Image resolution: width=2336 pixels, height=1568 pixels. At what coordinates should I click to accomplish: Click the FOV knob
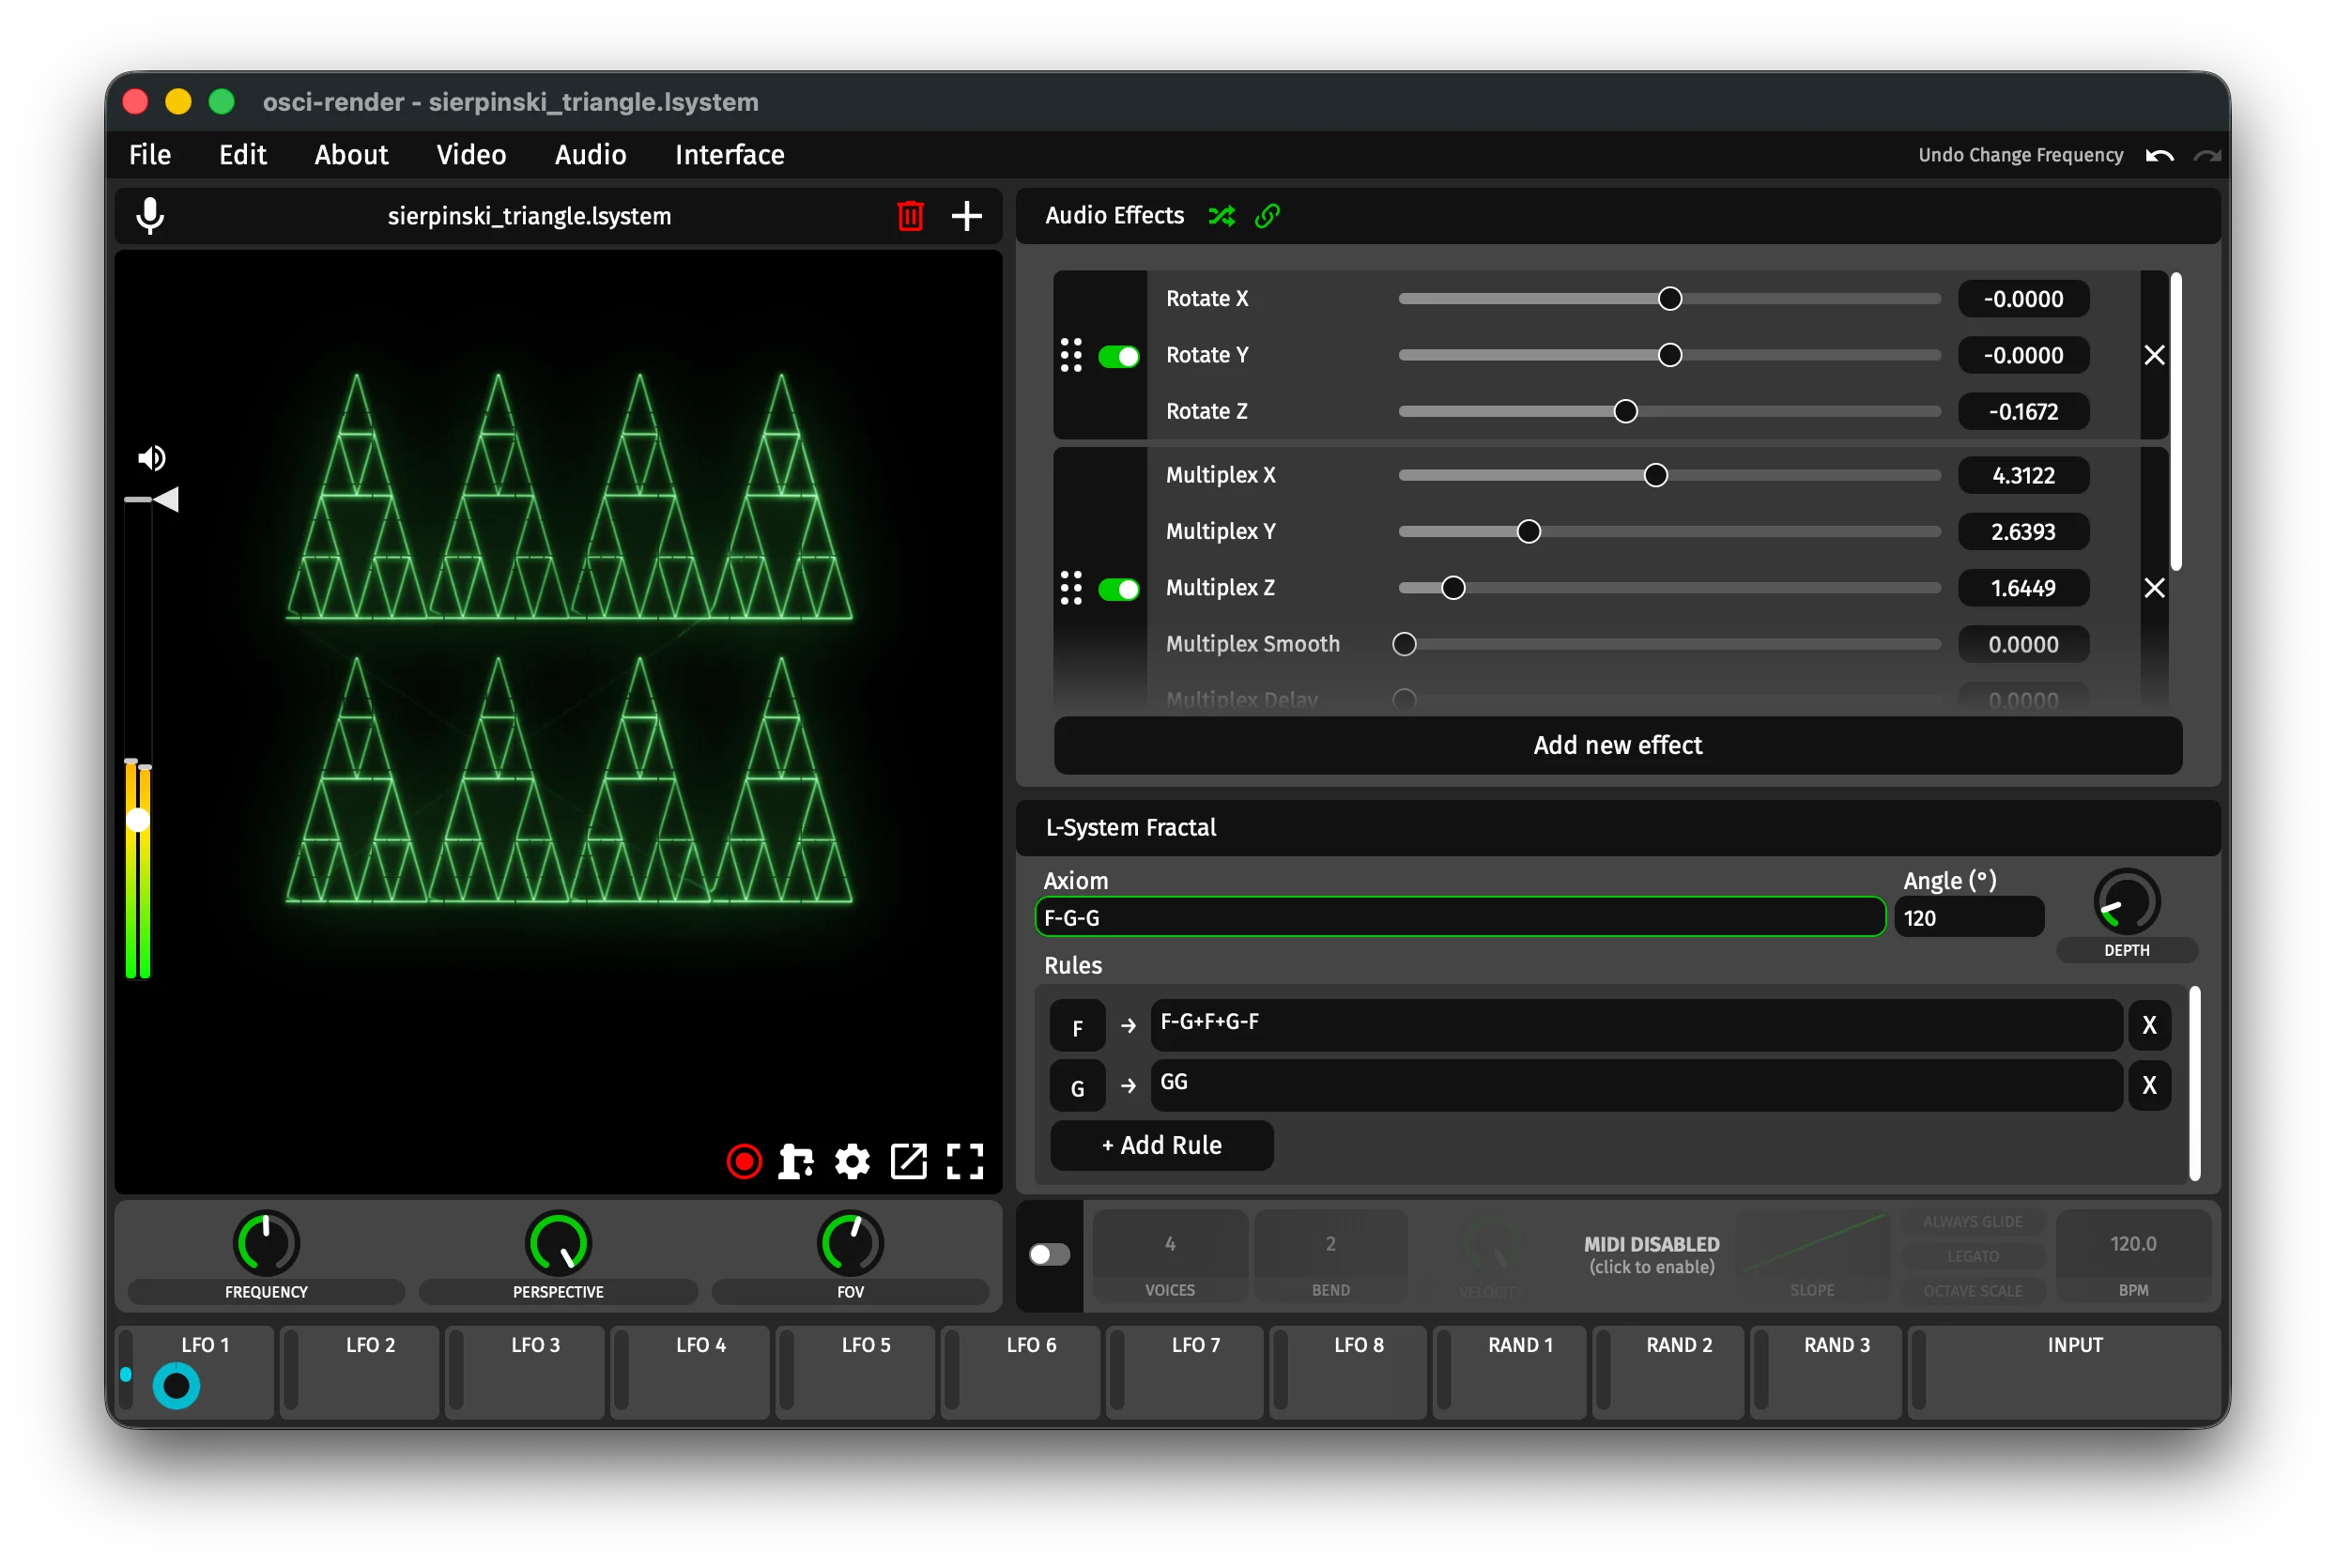[850, 1243]
